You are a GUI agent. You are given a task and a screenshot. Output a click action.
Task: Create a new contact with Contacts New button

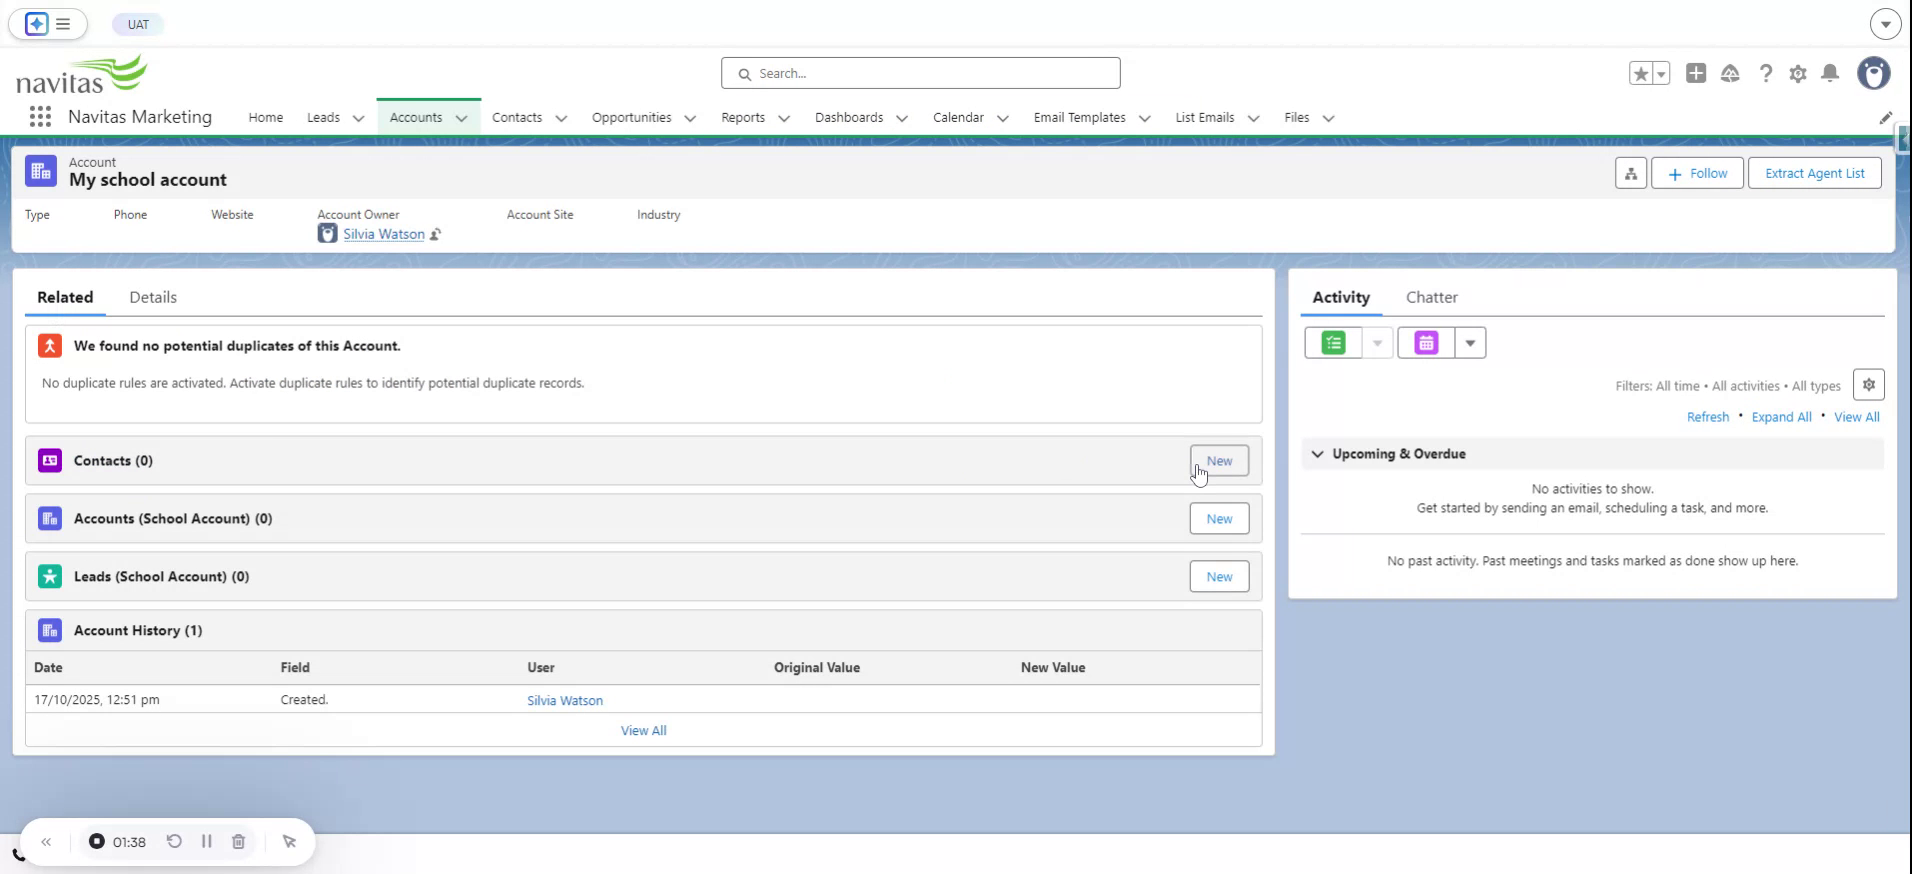1219,461
